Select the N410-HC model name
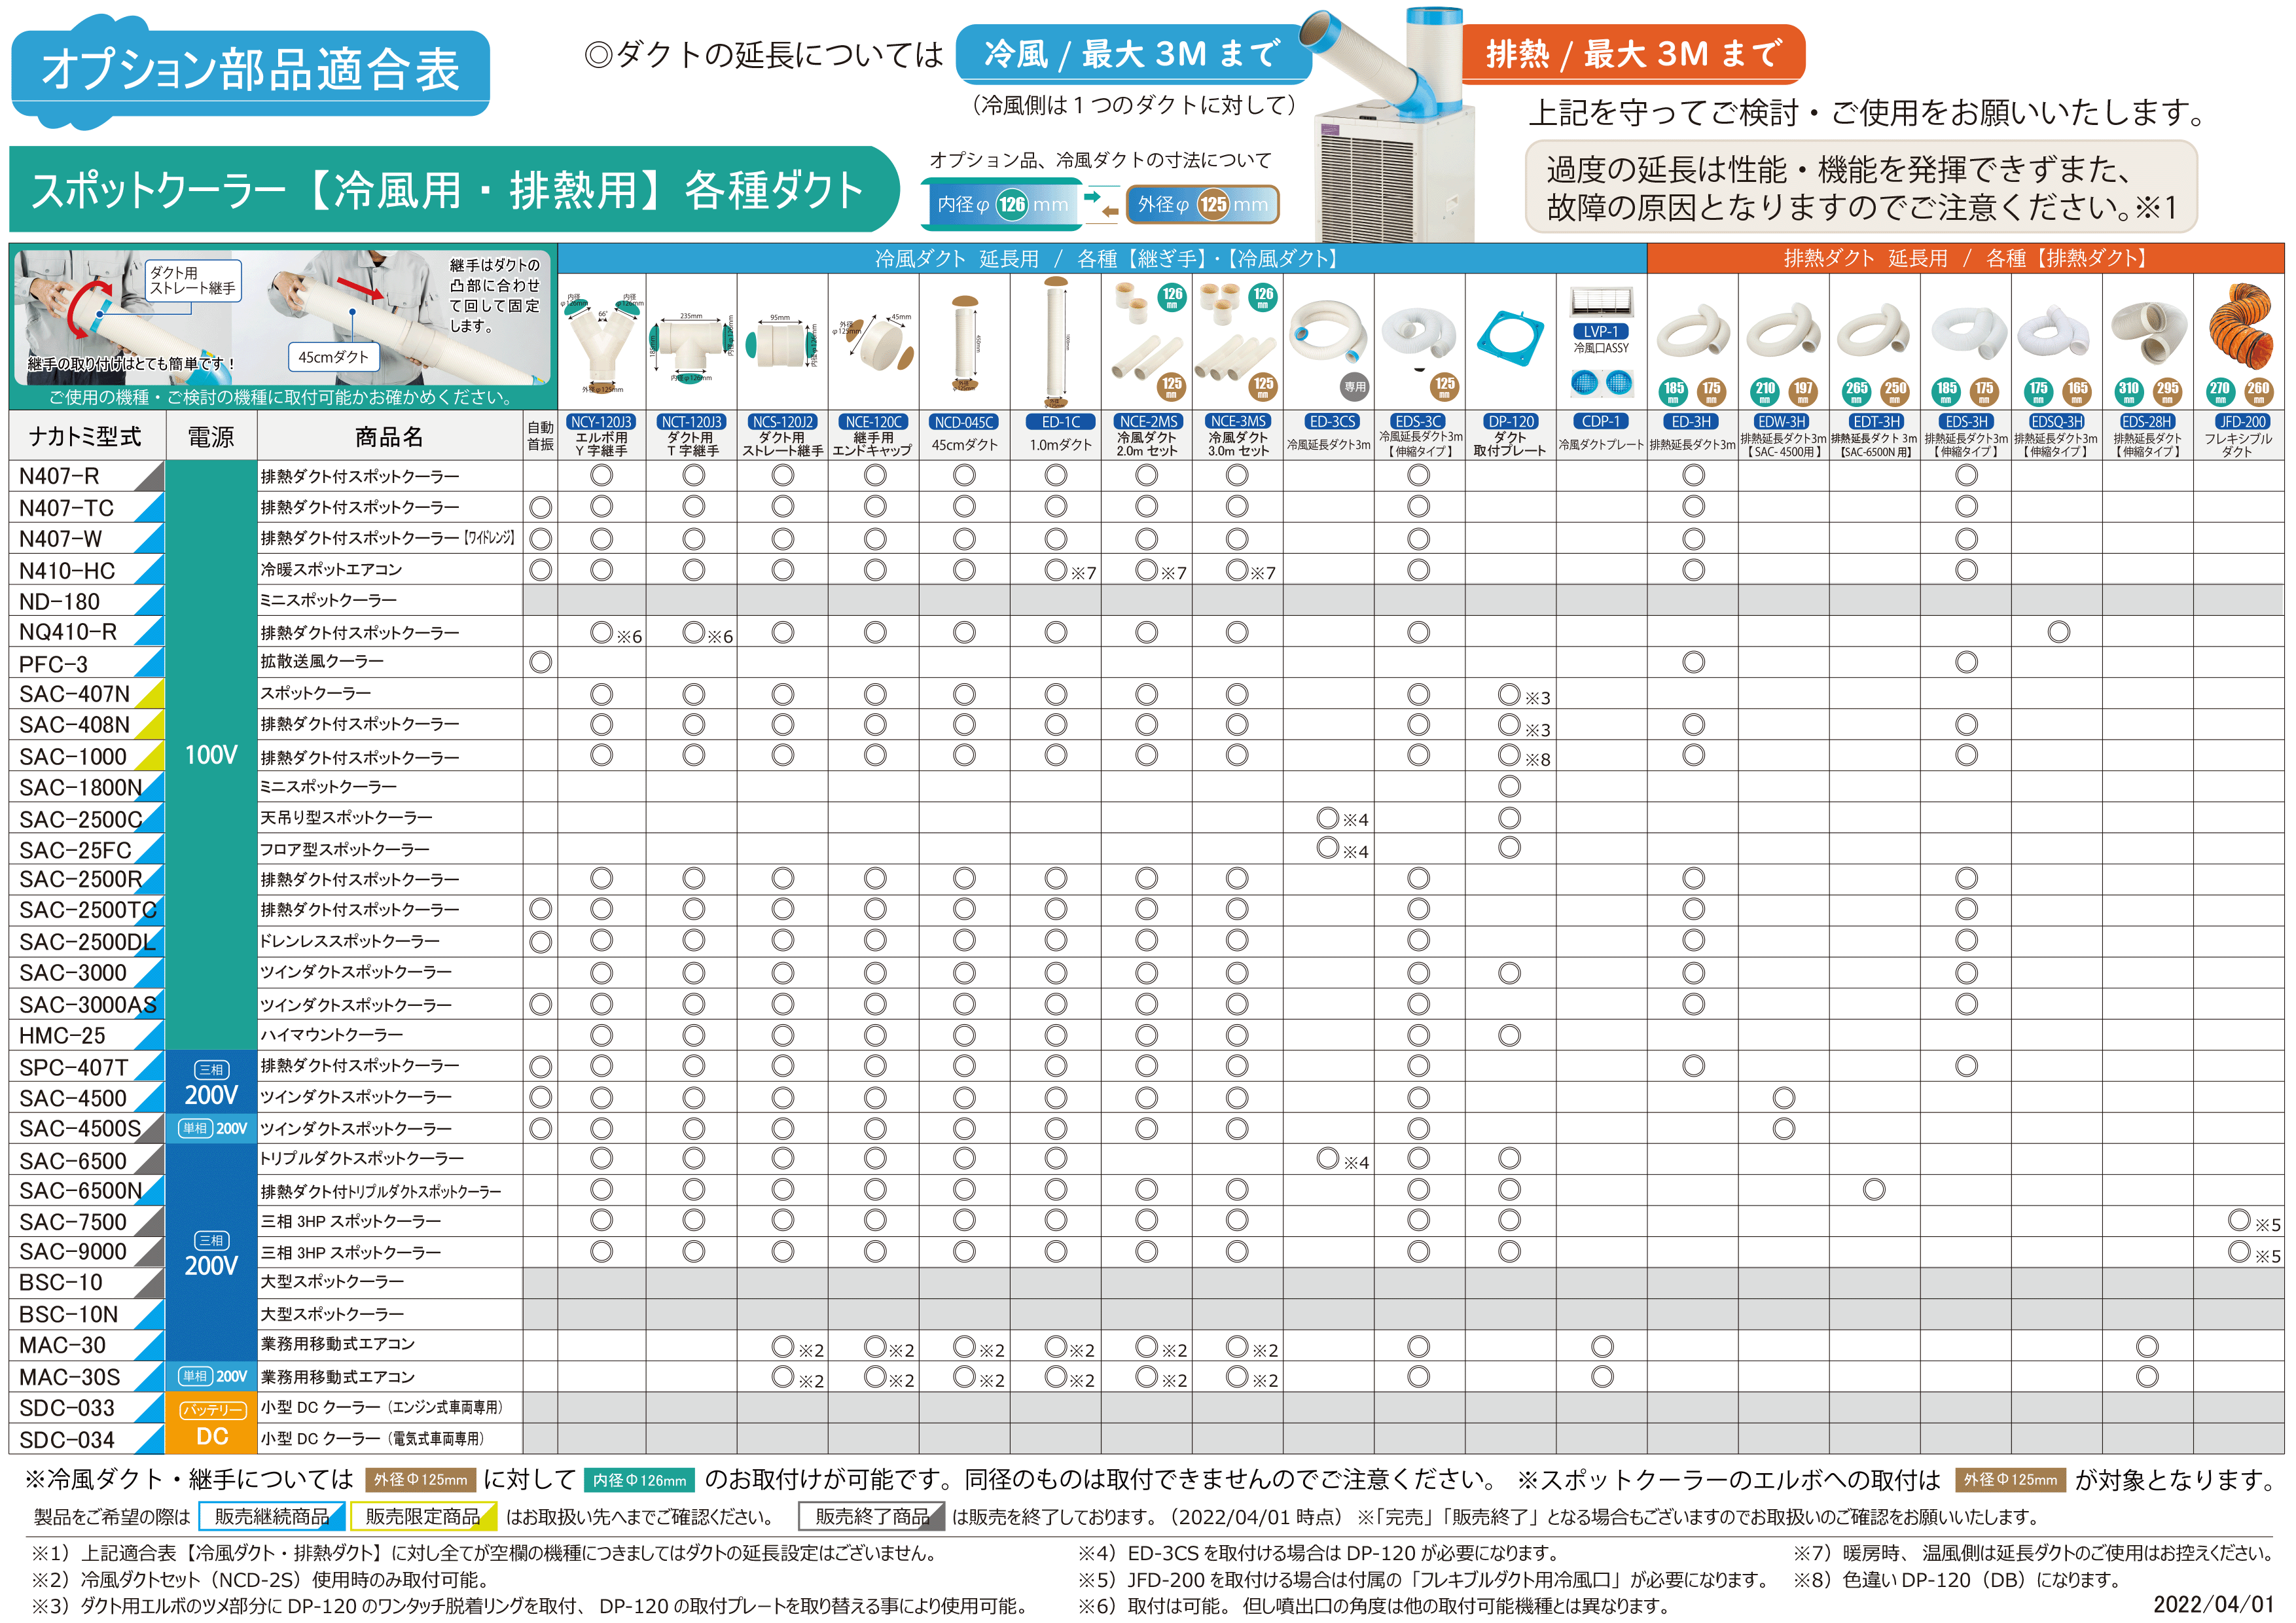Image resolution: width=2296 pixels, height=1623 pixels. [67, 571]
